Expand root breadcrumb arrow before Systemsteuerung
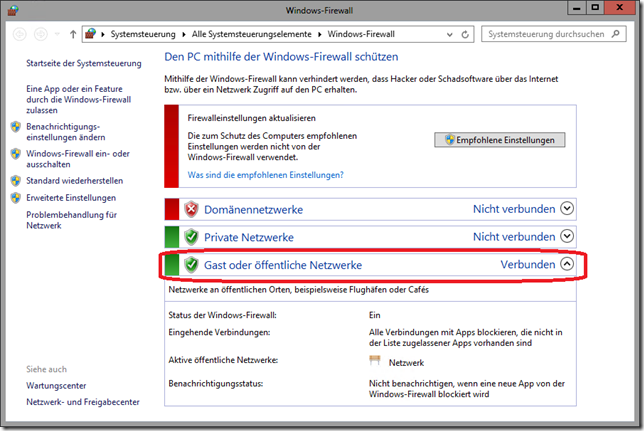Image resolution: width=644 pixels, height=431 pixels. pyautogui.click(x=103, y=34)
